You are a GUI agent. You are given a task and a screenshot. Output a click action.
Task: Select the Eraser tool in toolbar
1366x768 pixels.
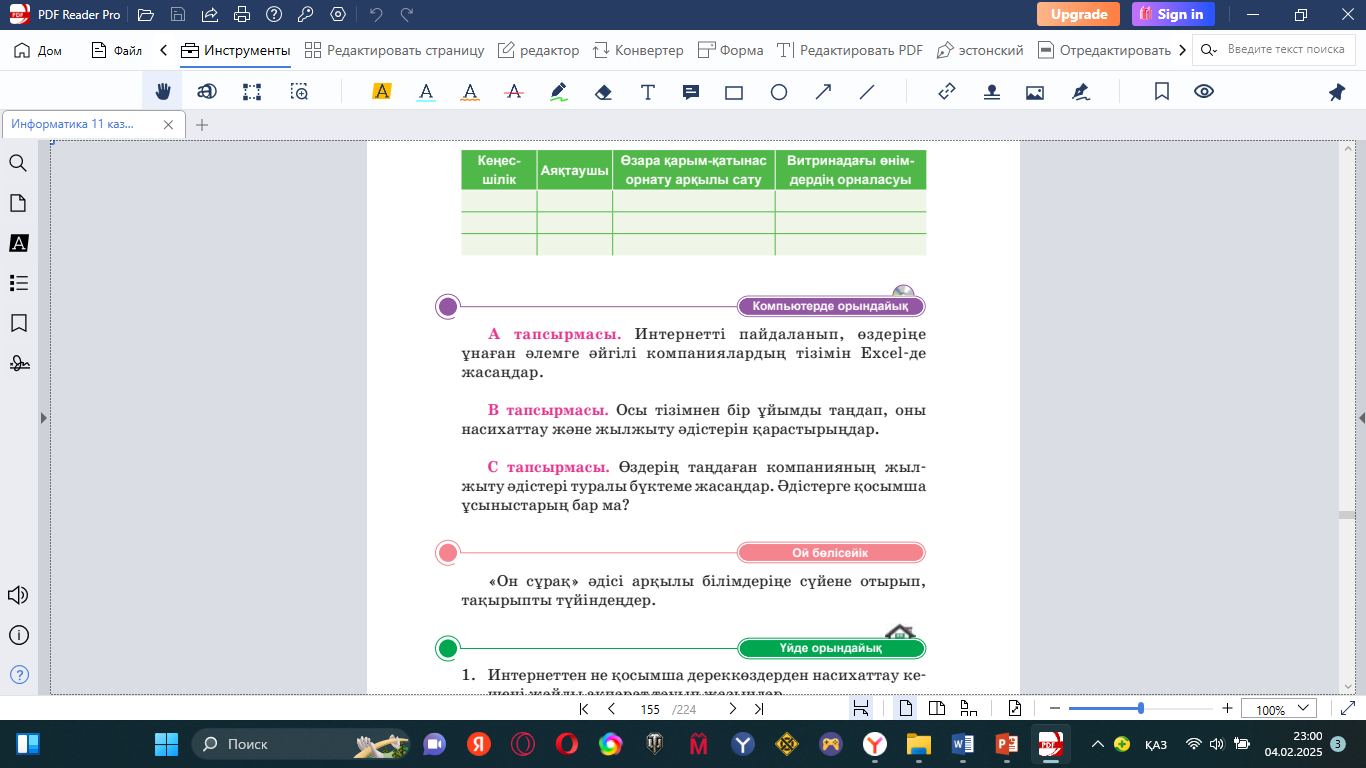pyautogui.click(x=603, y=92)
